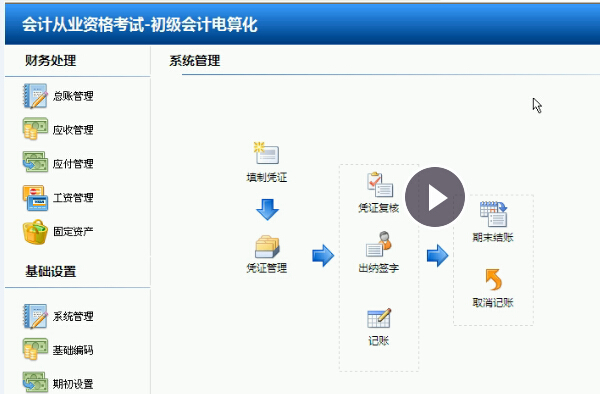Open 固定资产 basket icon
600x394 pixels.
point(35,232)
